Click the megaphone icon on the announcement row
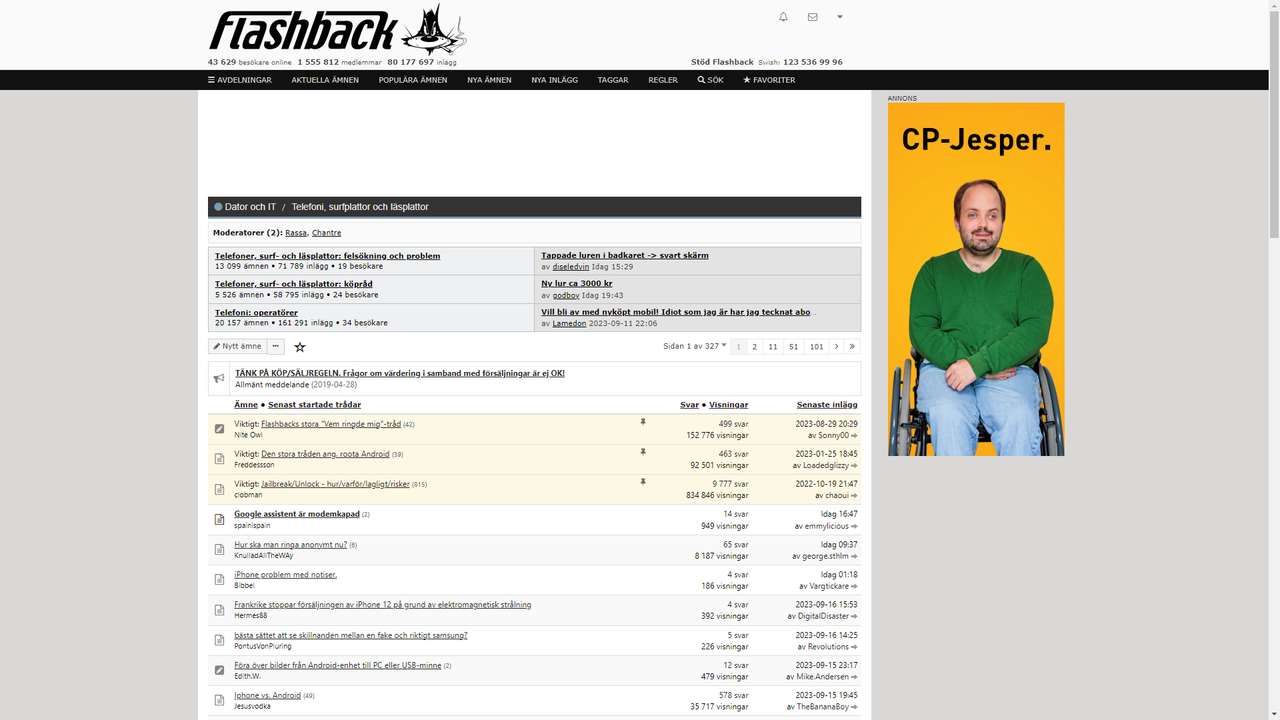The image size is (1280, 720). tap(219, 378)
